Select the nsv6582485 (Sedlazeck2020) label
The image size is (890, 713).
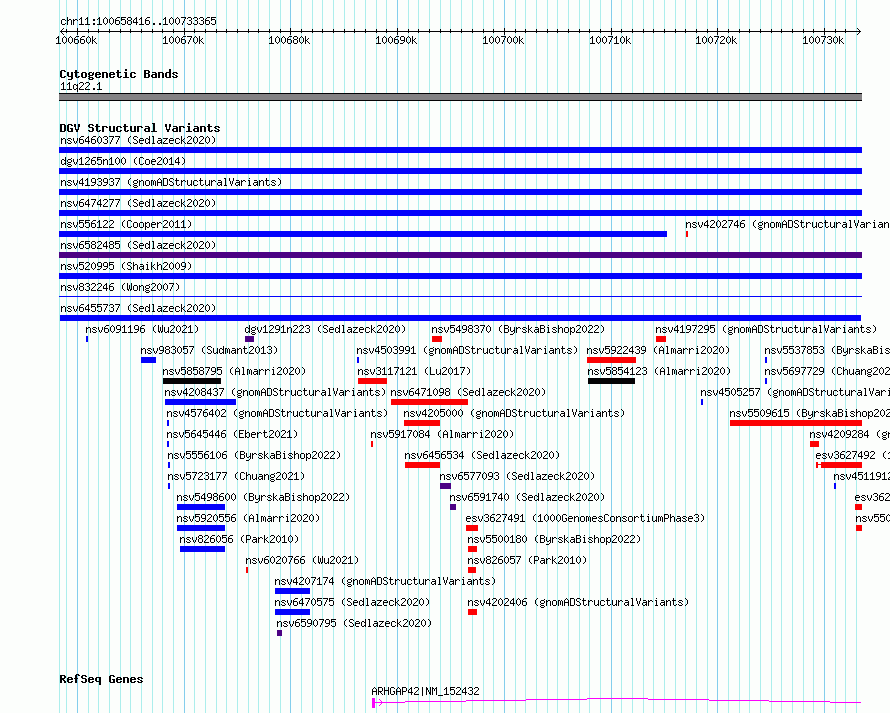[x=138, y=245]
